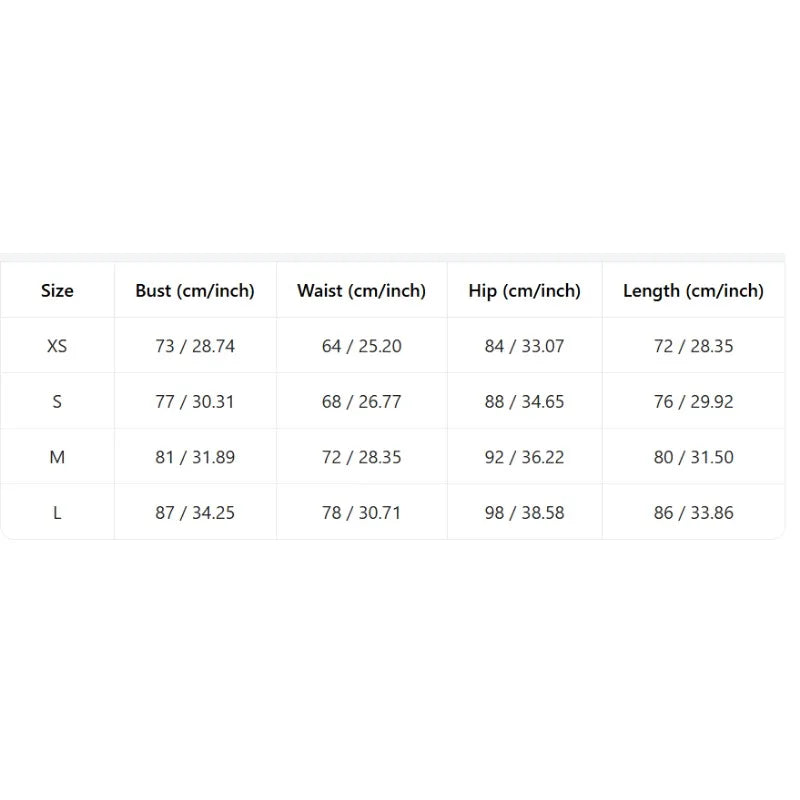Image resolution: width=800 pixels, height=800 pixels.
Task: Click the Length (cm/inch) header
Action: 693,291
